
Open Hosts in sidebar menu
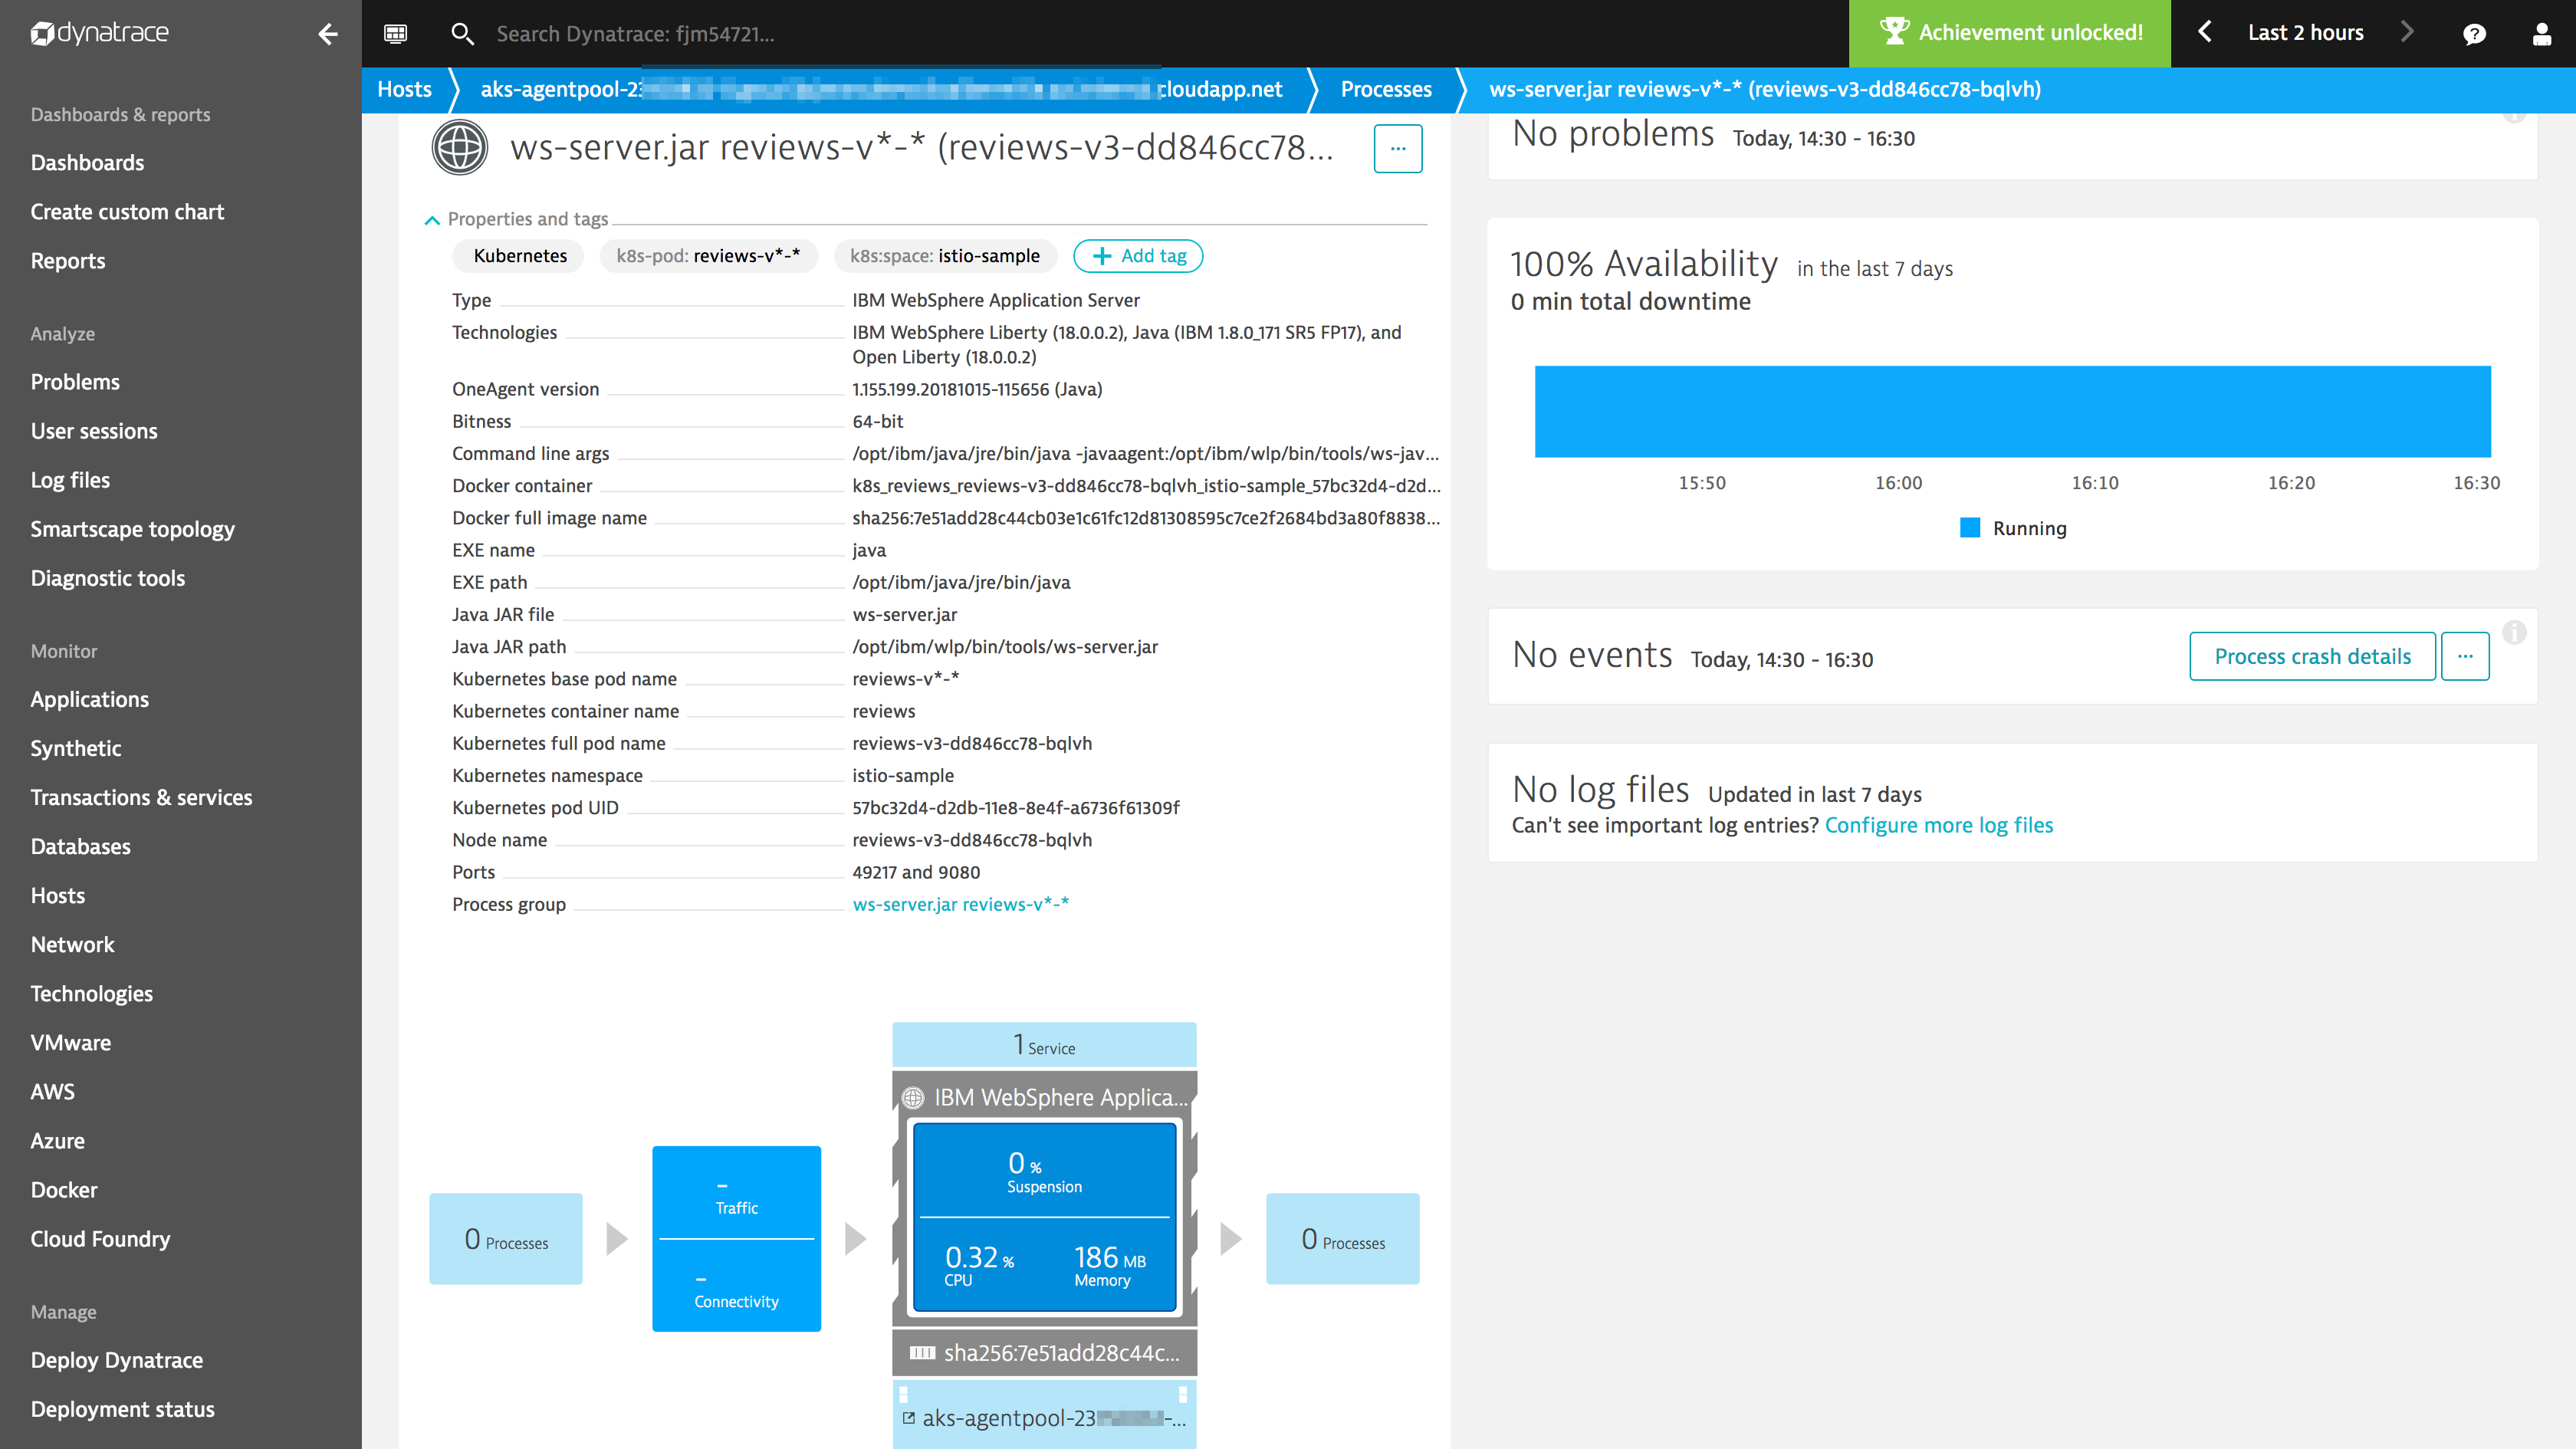57,895
